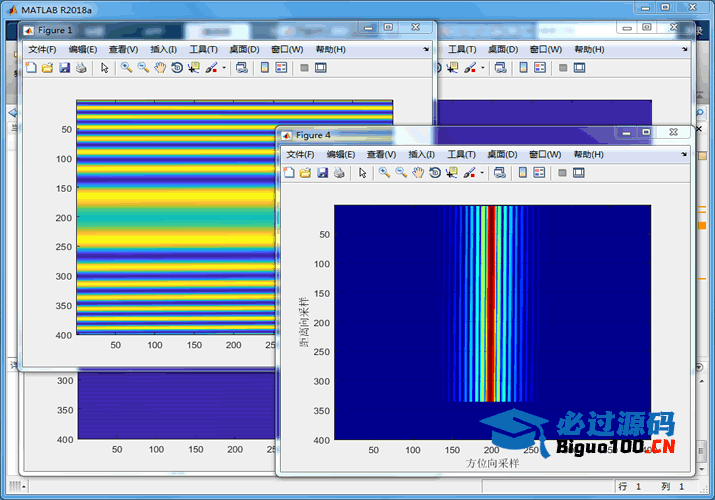Insert Colorbar via Figure 4 toolbar icon
Screen dimensions: 715x500
coord(523,173)
